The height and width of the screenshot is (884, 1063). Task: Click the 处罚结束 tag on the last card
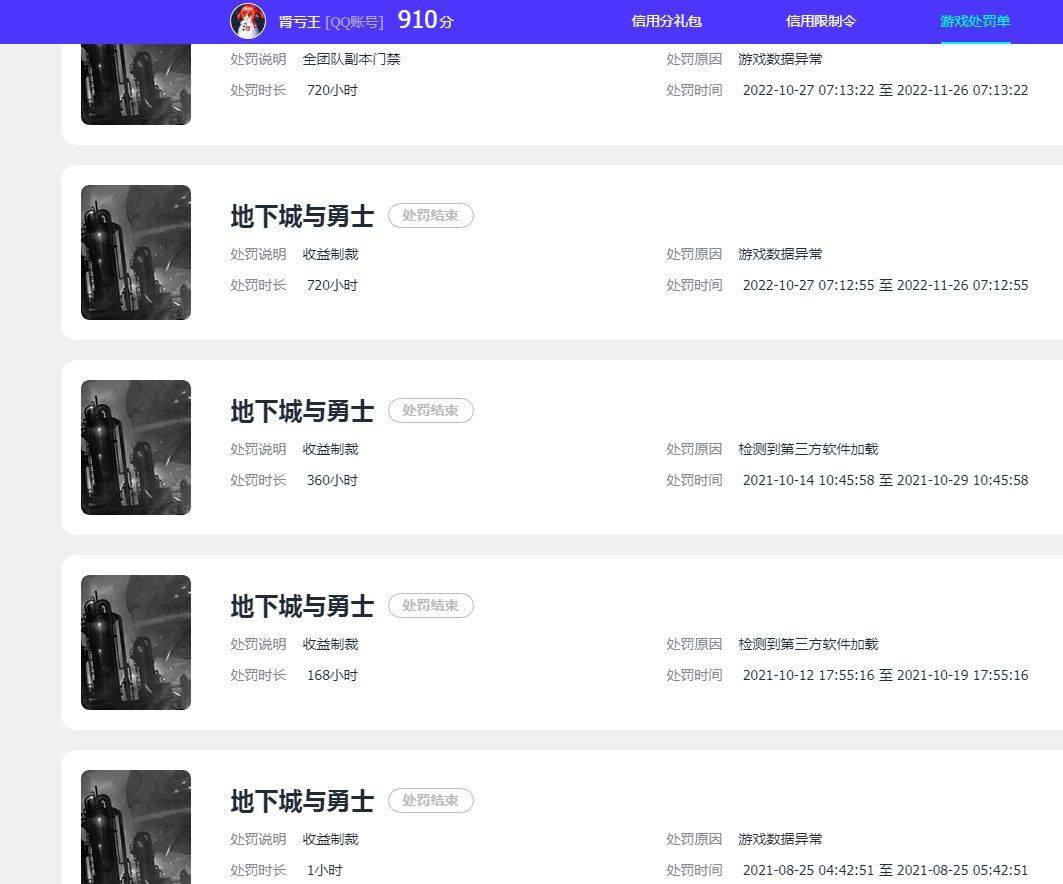pyautogui.click(x=430, y=800)
